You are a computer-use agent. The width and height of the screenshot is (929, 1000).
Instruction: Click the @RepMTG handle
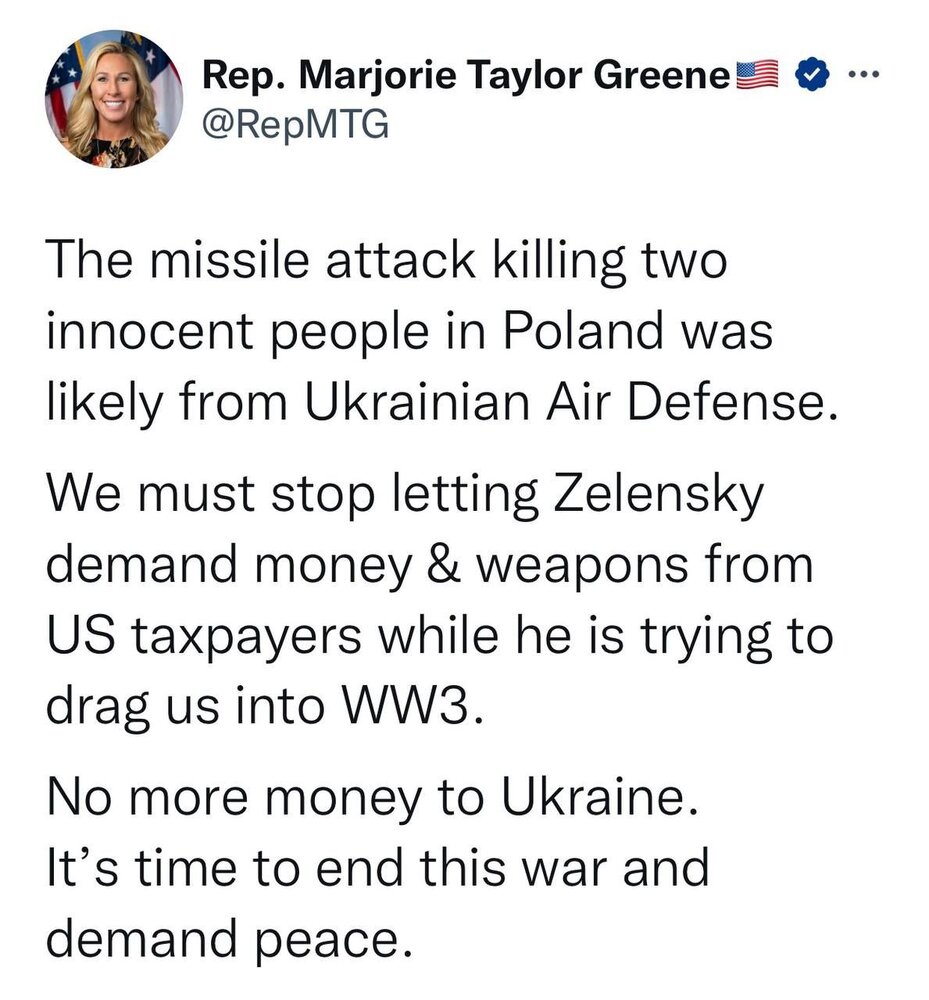tap(295, 126)
